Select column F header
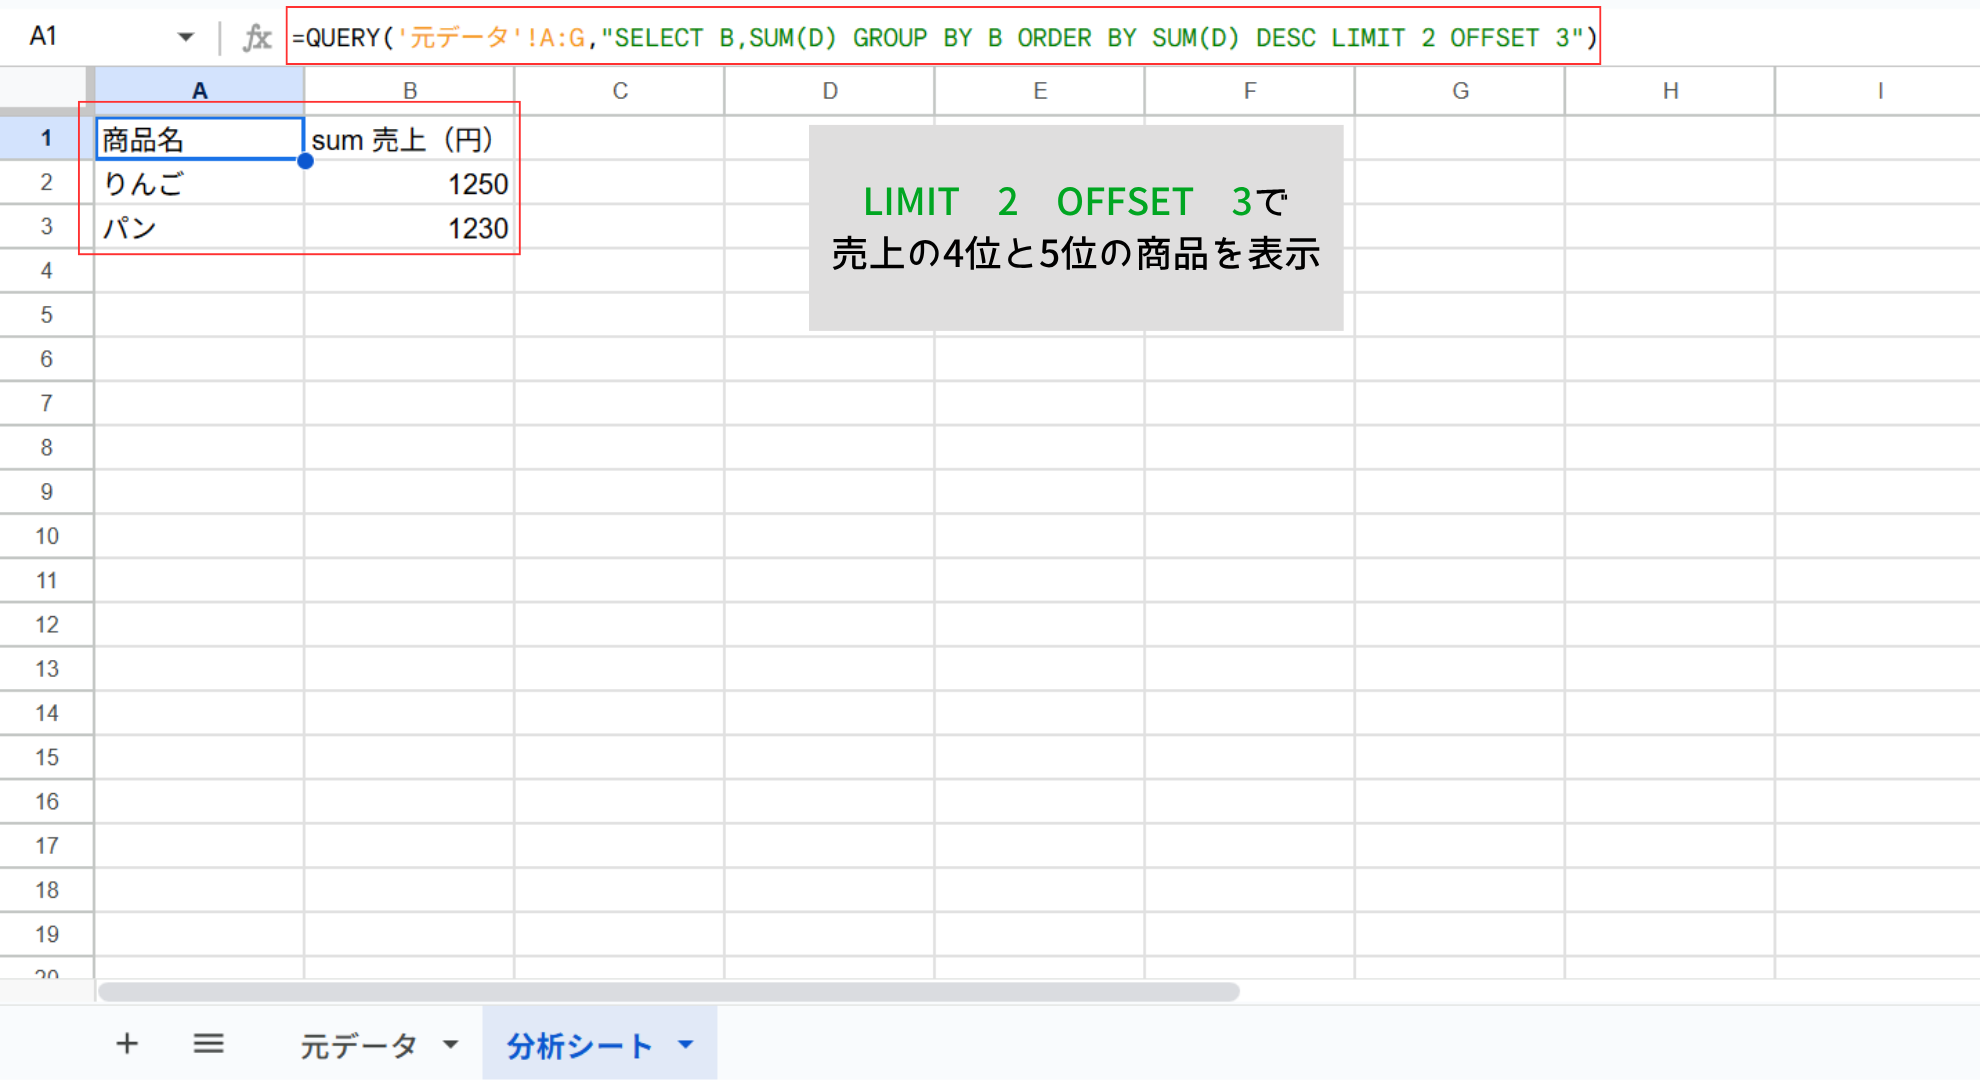This screenshot has width=1980, height=1080. (1250, 91)
